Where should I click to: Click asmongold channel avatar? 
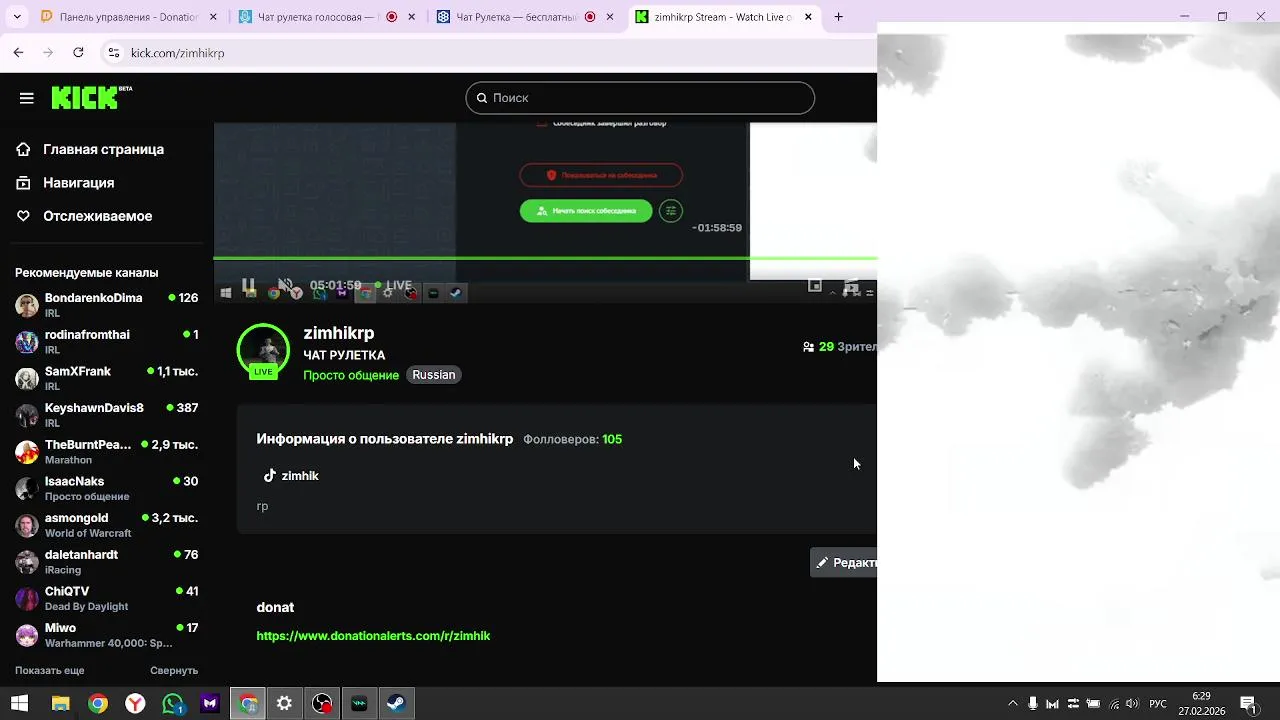(x=27, y=525)
